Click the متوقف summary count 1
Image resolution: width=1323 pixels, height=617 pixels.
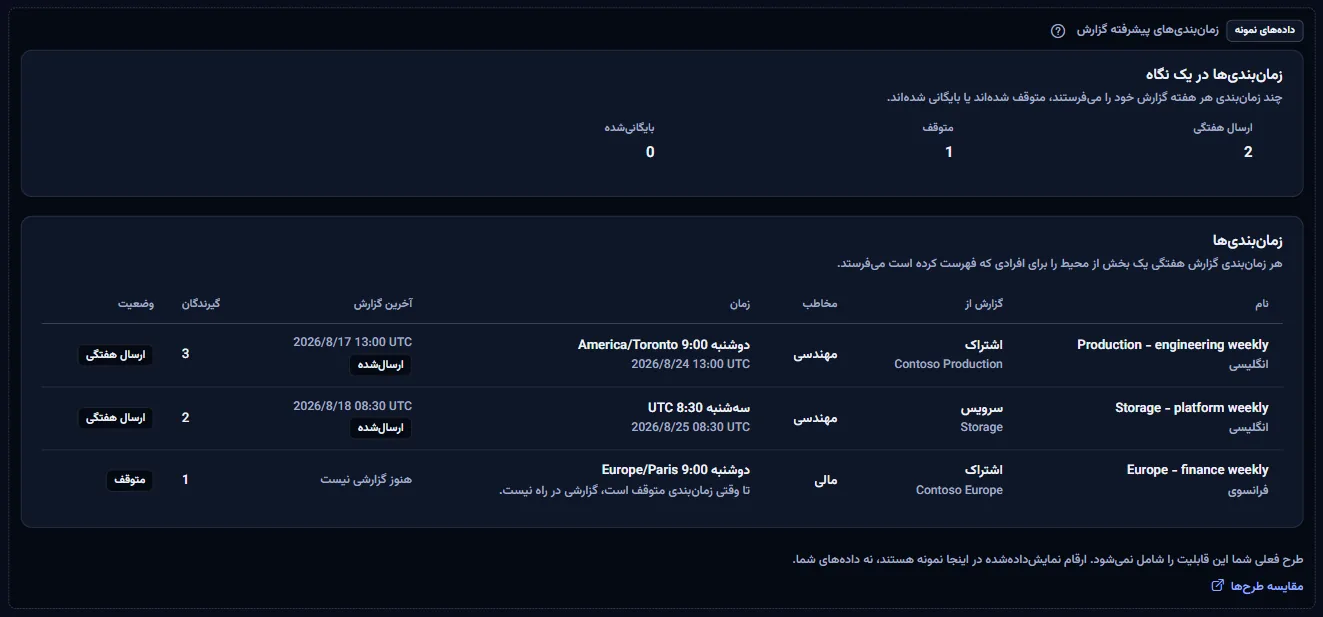(949, 152)
